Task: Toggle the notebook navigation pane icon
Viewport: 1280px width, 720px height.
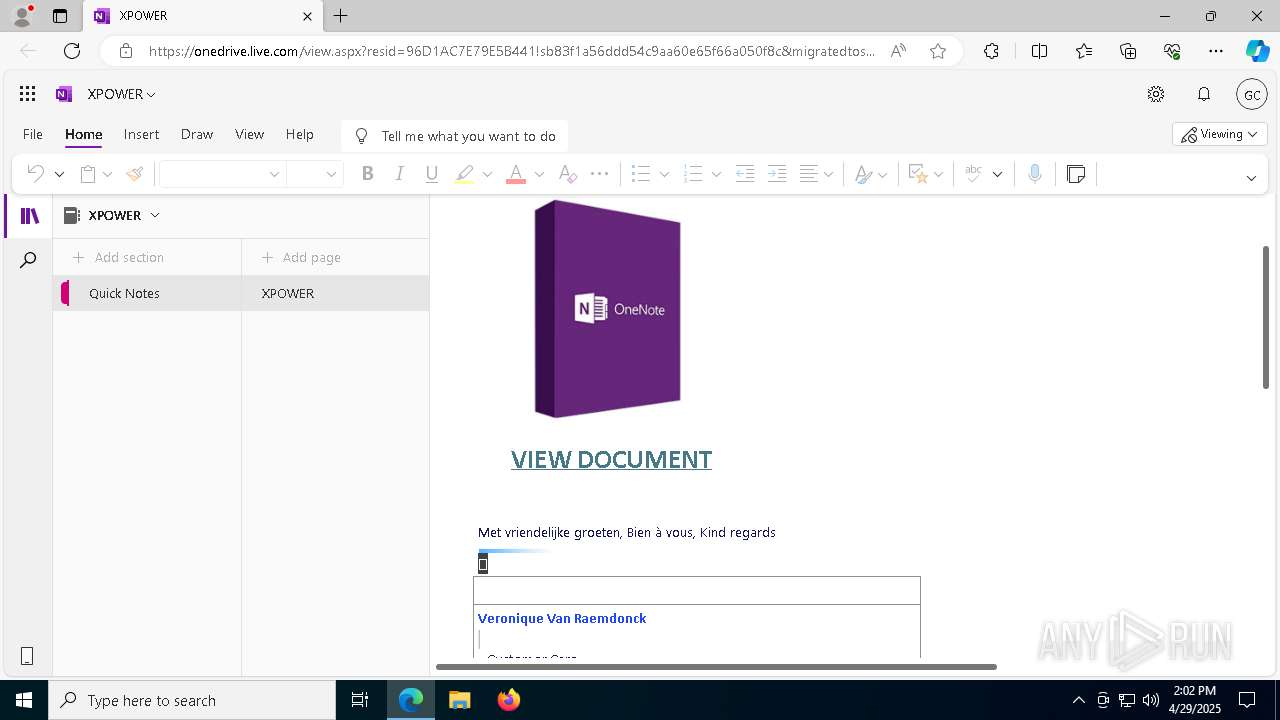Action: tap(29, 216)
